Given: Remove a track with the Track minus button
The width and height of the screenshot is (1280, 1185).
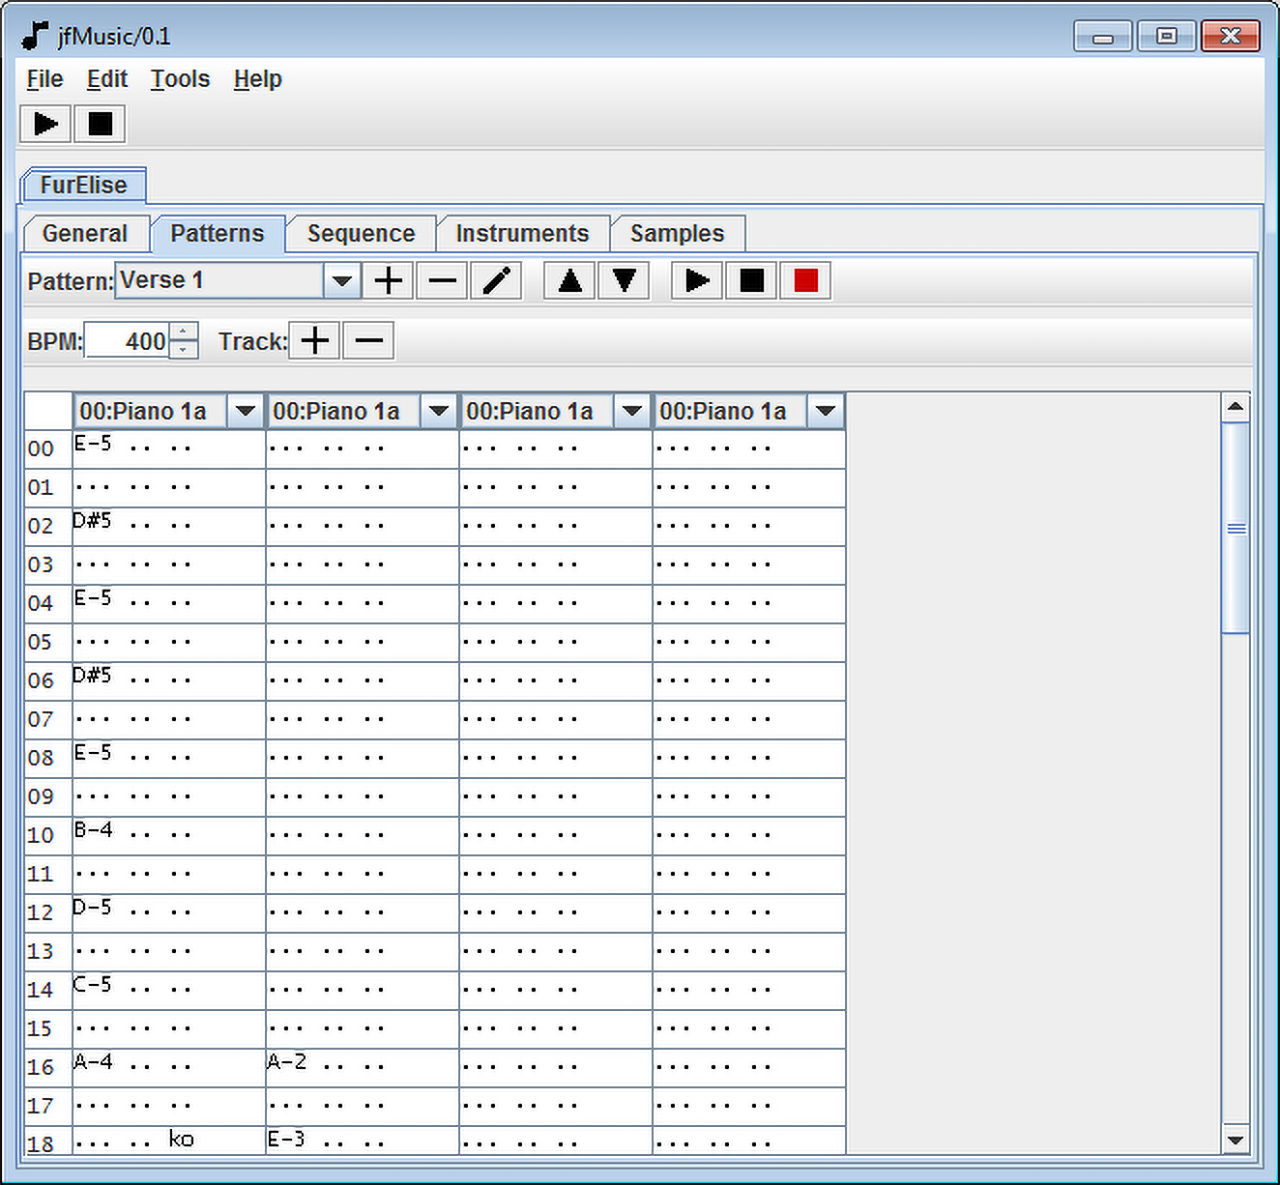Looking at the screenshot, I should coord(369,341).
